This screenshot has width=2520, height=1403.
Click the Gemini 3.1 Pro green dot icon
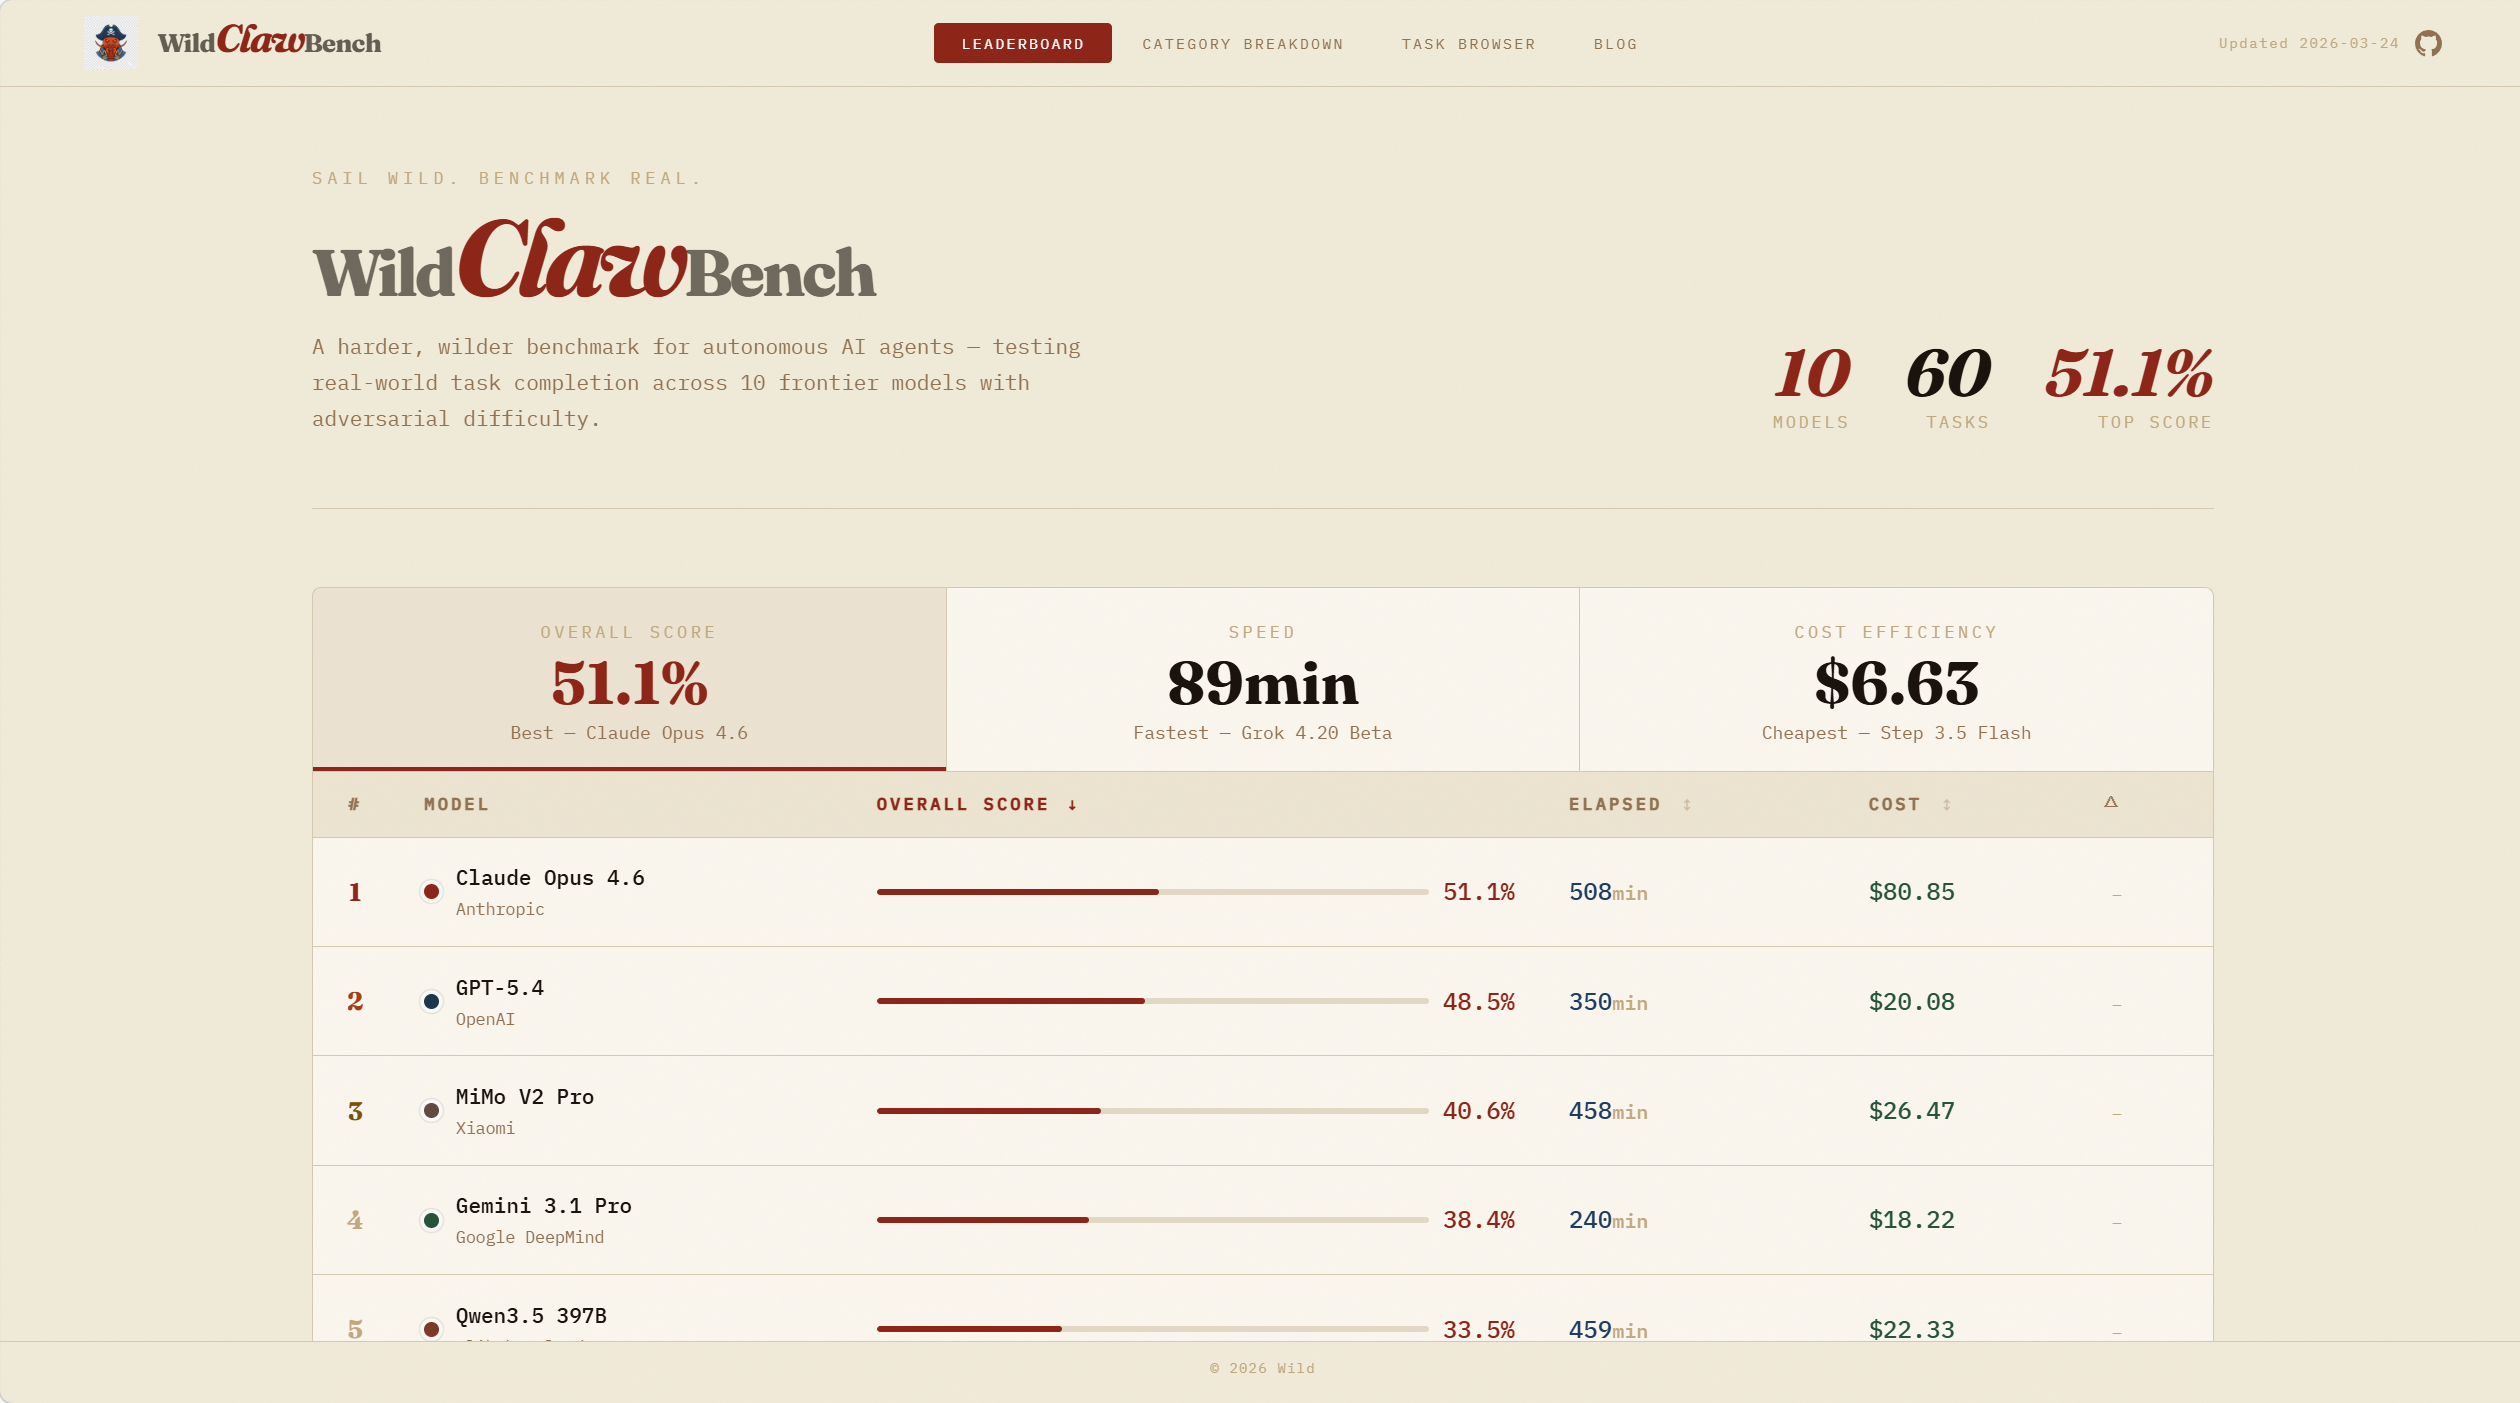pyautogui.click(x=431, y=1220)
